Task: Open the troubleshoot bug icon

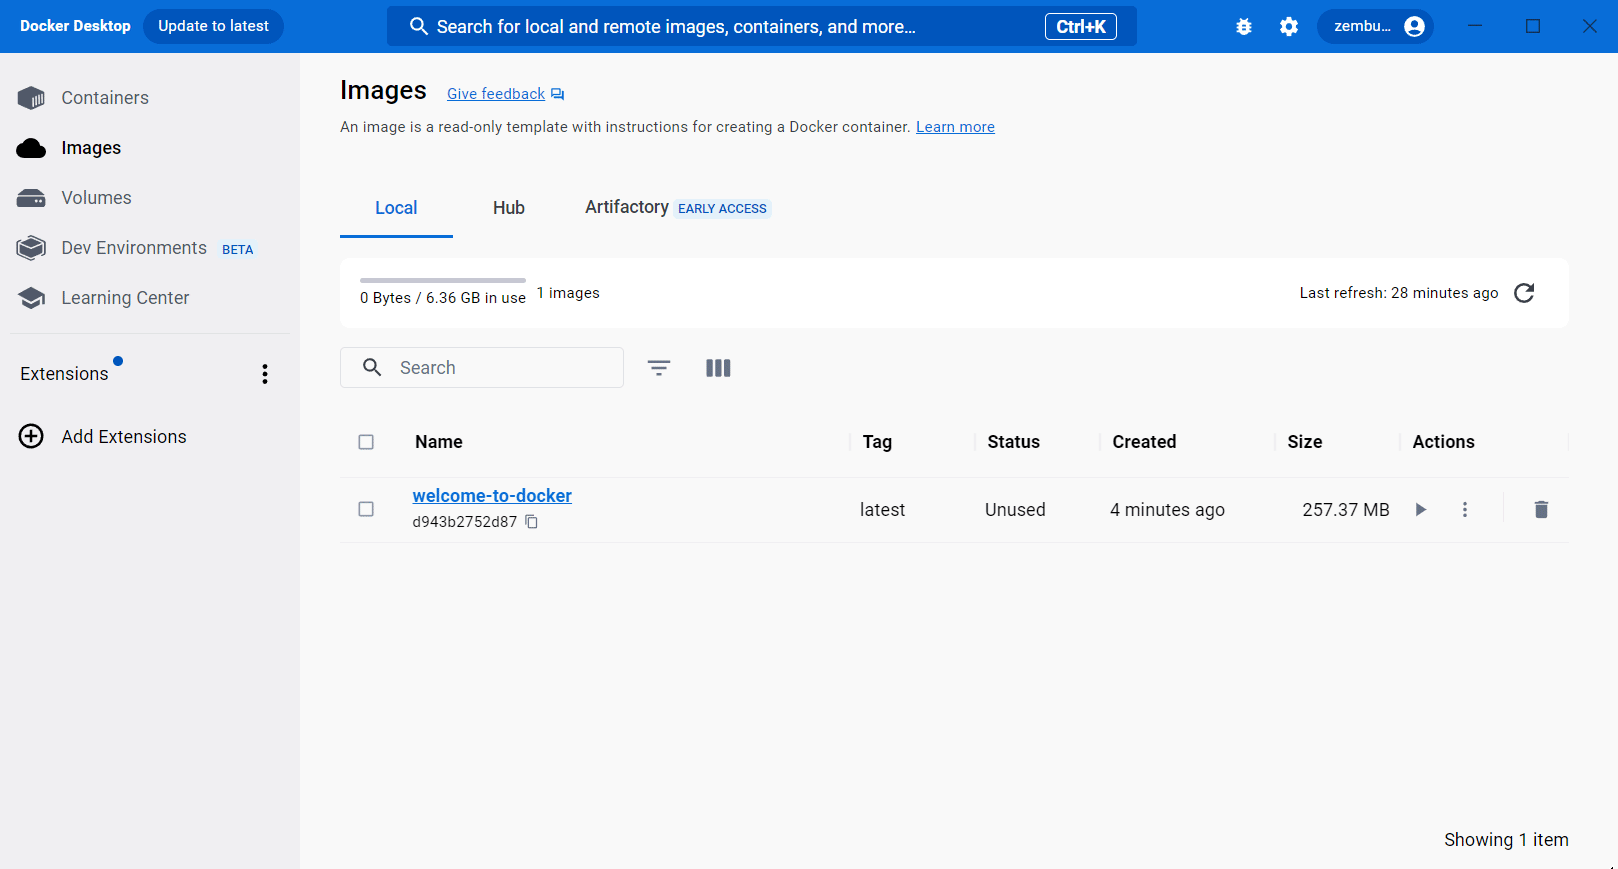Action: [1244, 27]
